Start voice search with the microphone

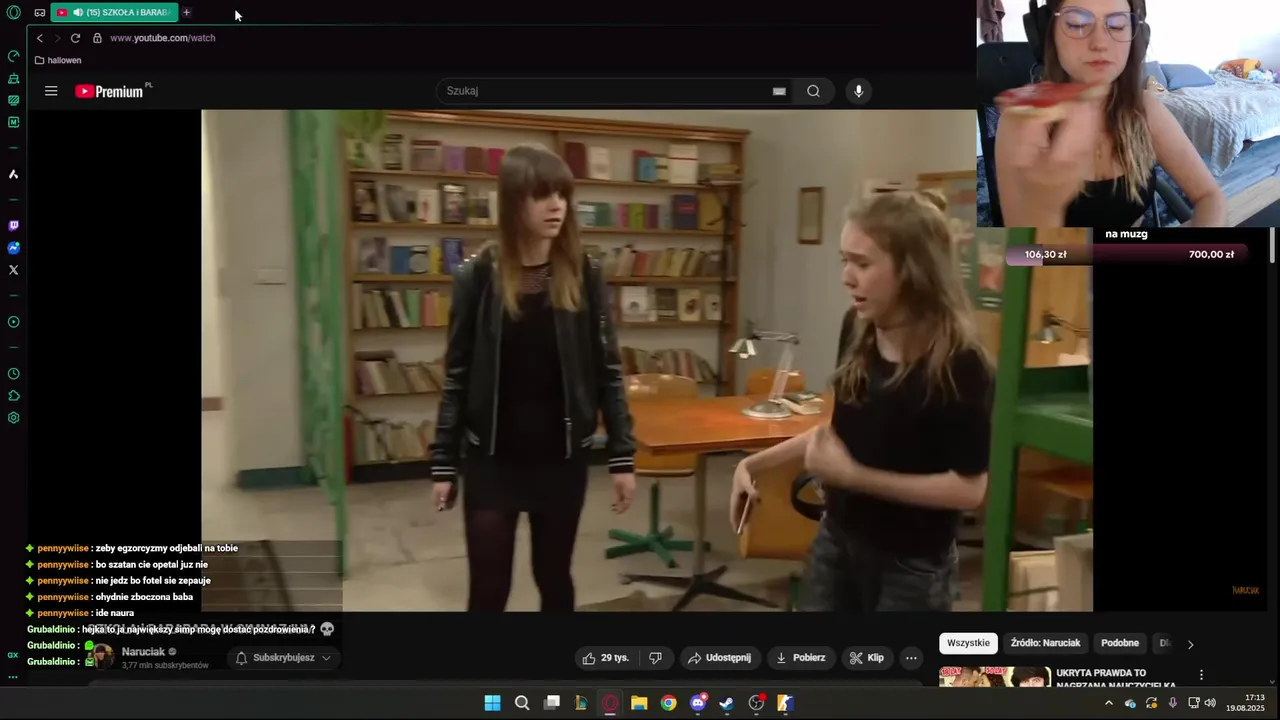[x=858, y=91]
